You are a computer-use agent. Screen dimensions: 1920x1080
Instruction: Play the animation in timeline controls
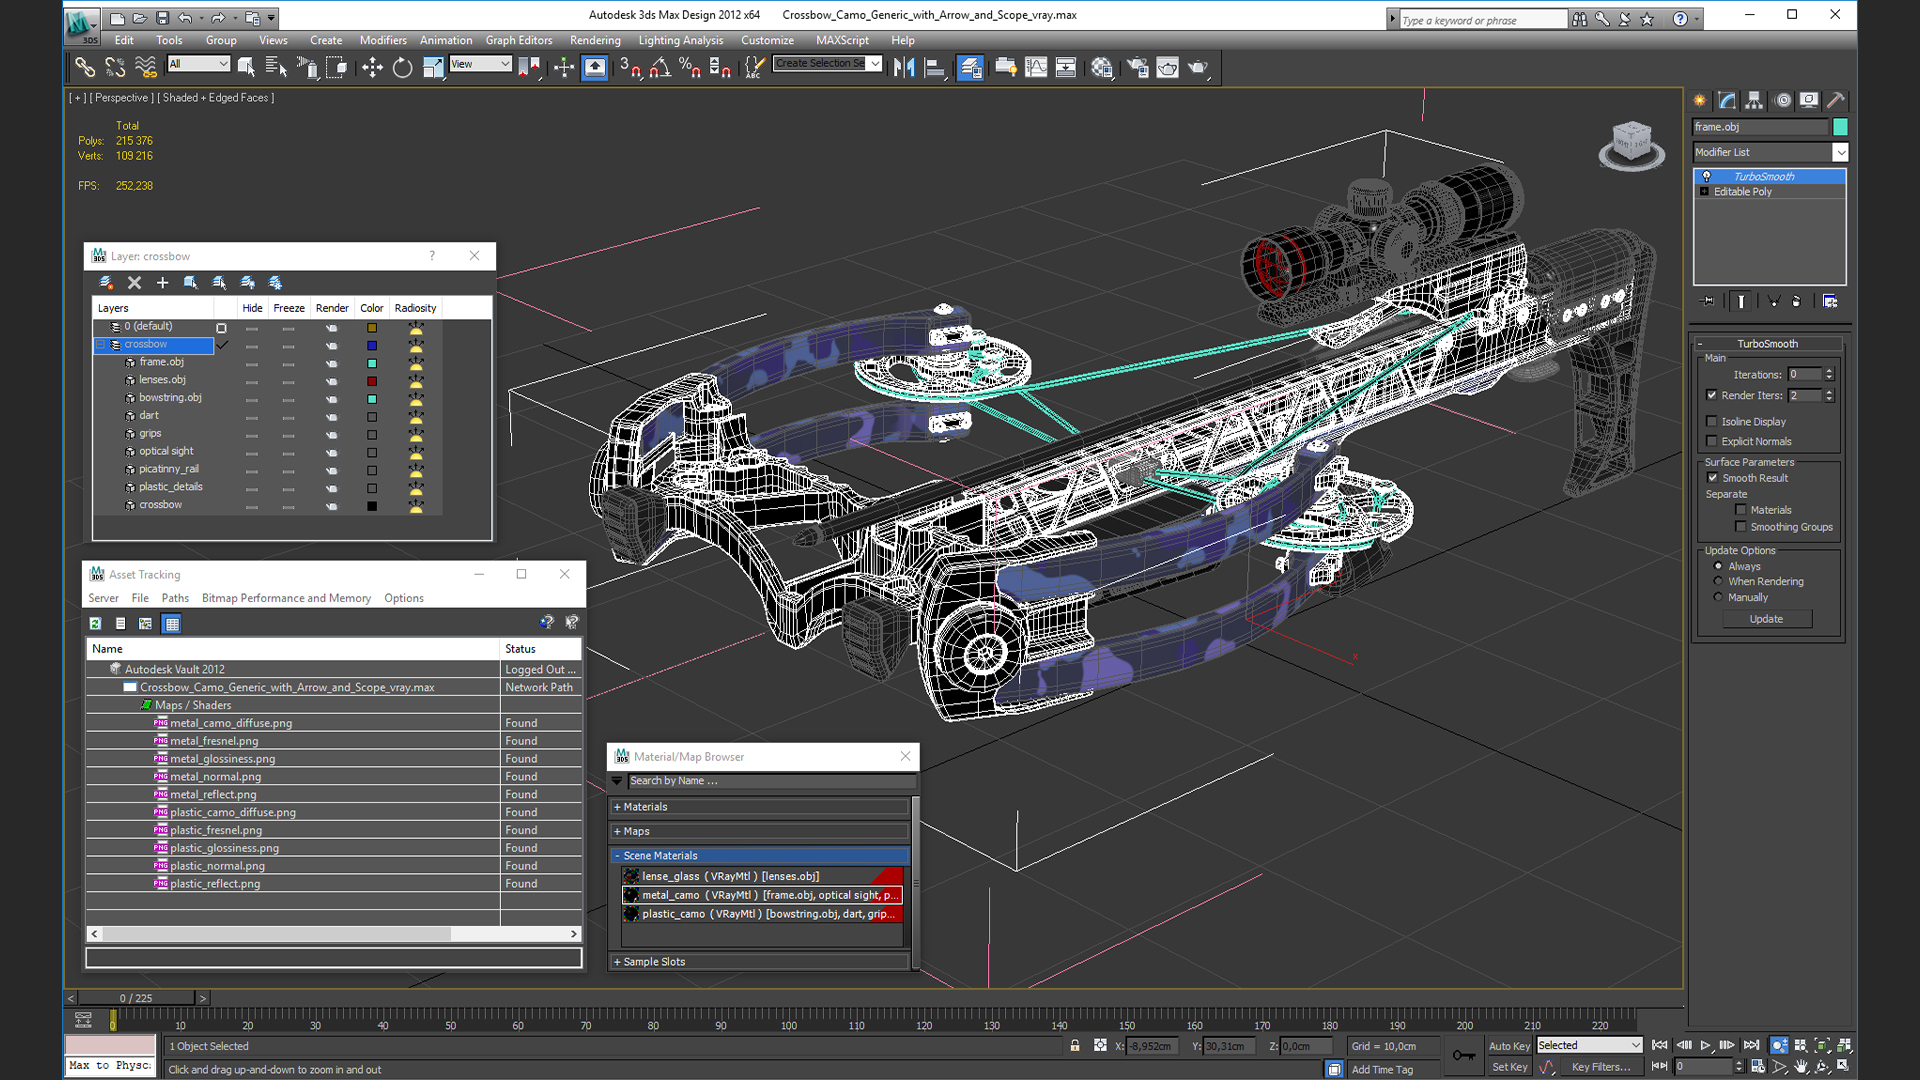(x=1705, y=1045)
